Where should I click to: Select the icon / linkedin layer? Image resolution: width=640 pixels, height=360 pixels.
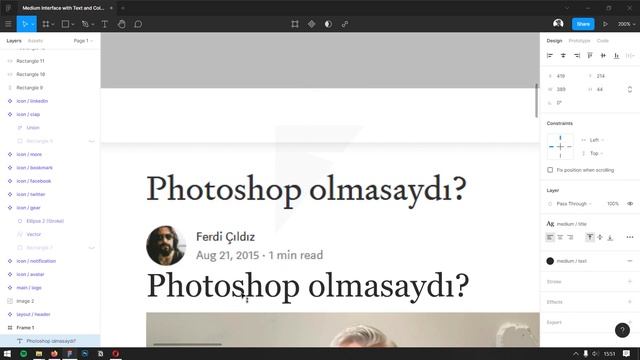[32, 101]
